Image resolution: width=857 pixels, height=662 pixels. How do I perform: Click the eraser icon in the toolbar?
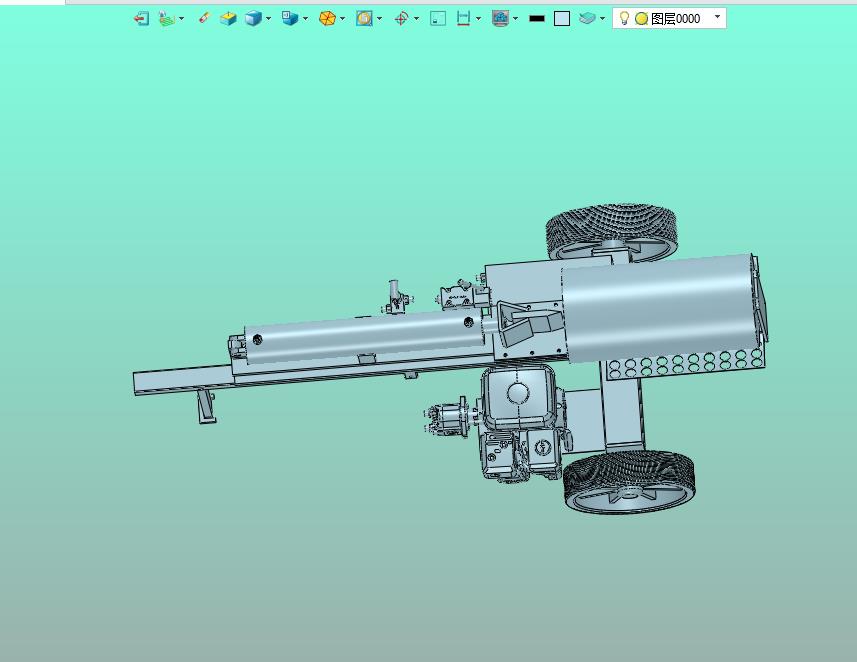coord(204,19)
